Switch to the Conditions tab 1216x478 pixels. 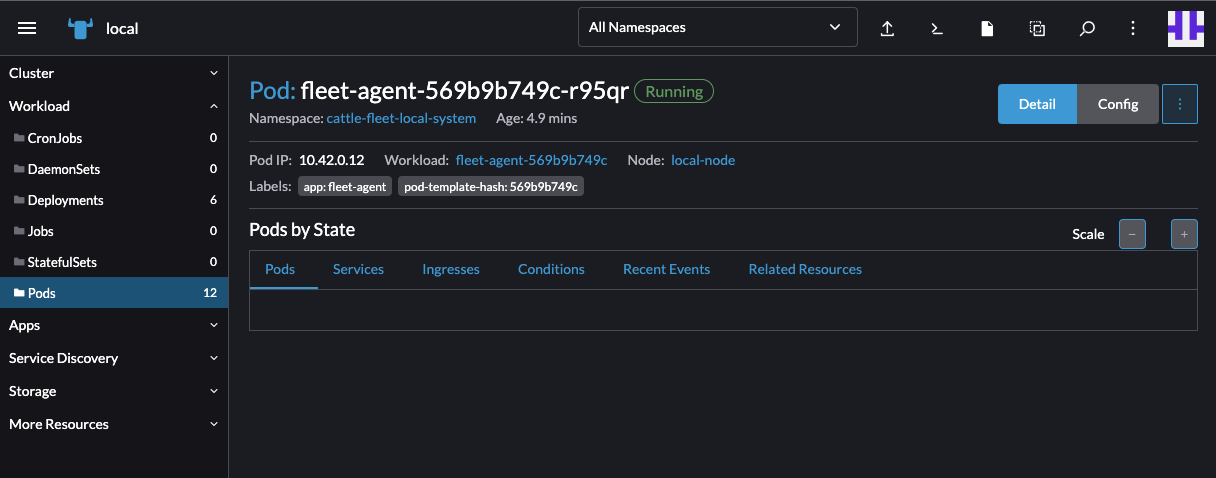coord(551,269)
